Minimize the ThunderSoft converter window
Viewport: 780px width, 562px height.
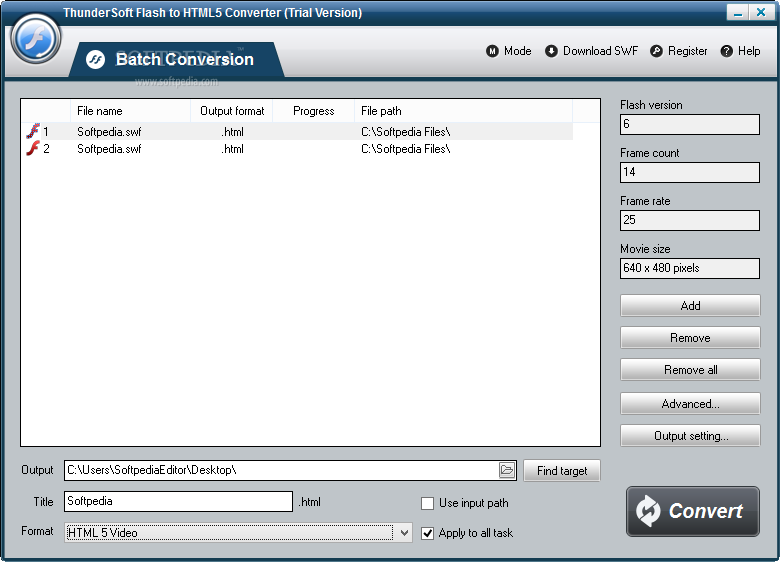[738, 12]
